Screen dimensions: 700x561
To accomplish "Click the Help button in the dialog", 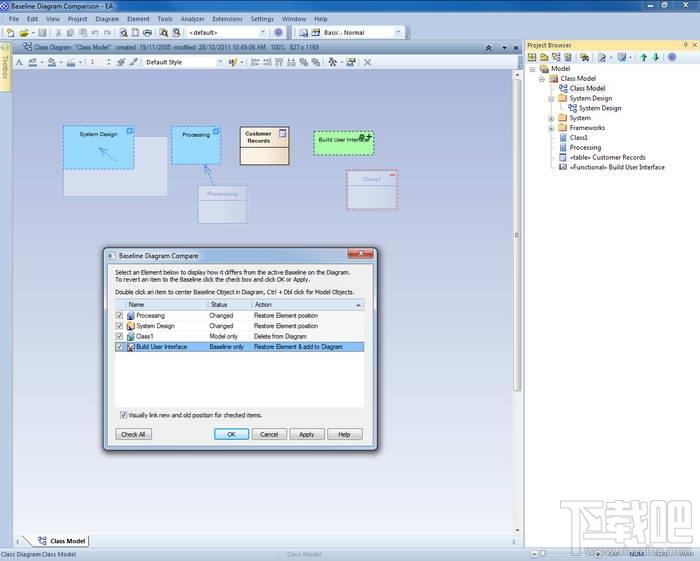I will click(345, 434).
